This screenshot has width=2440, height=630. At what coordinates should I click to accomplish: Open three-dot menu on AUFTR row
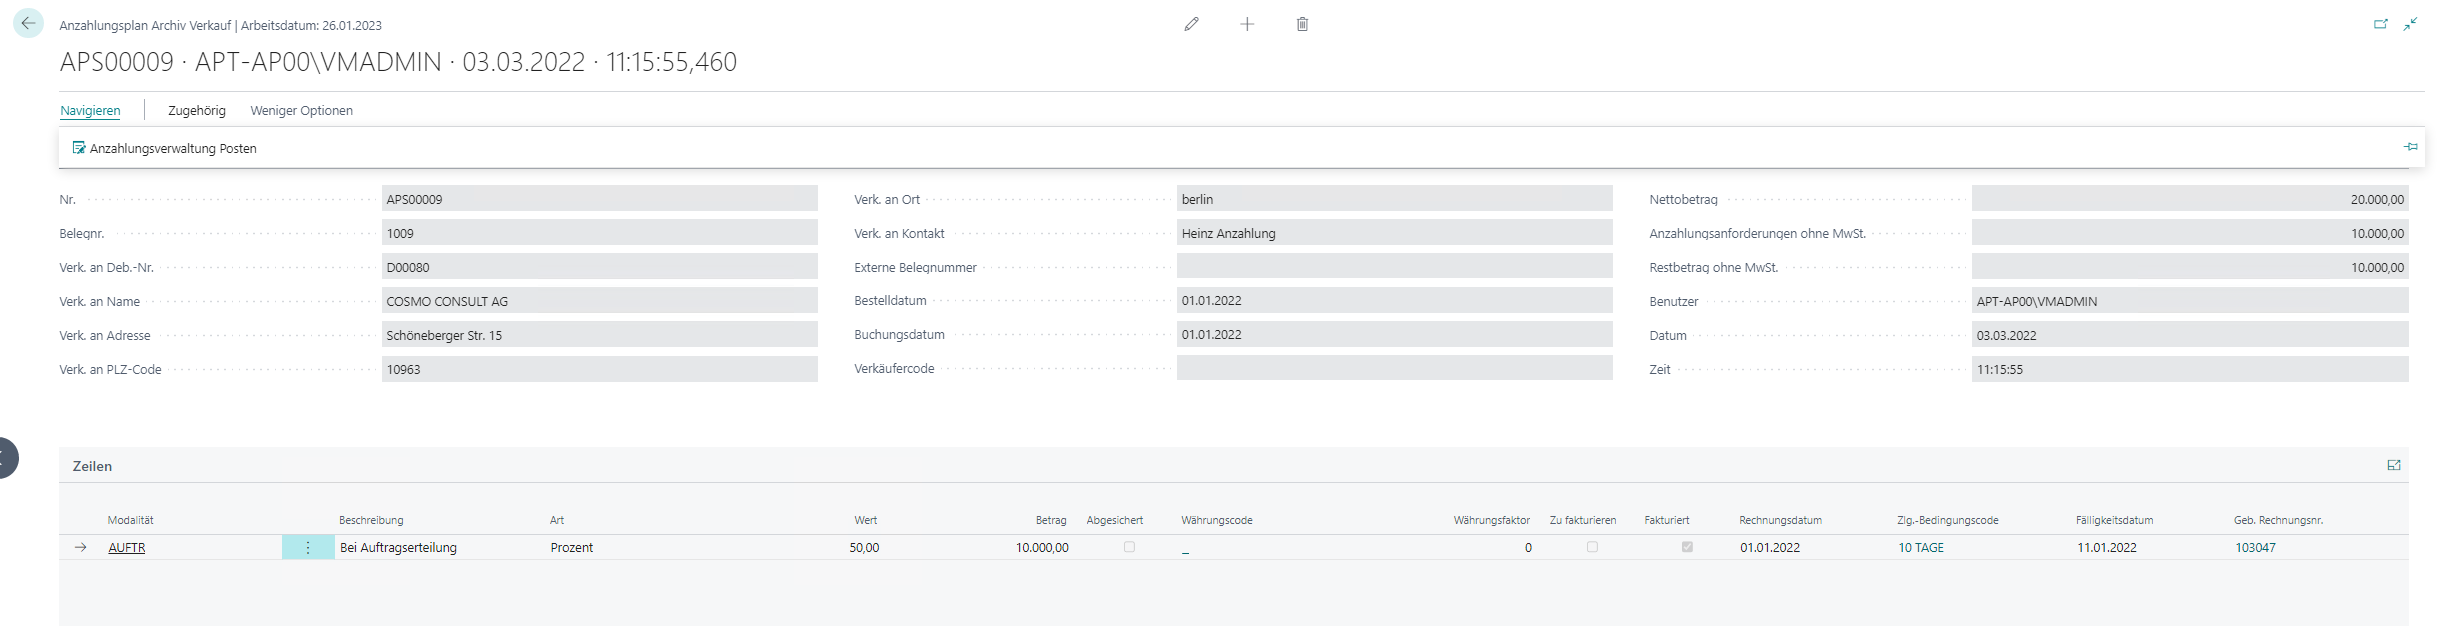(308, 548)
